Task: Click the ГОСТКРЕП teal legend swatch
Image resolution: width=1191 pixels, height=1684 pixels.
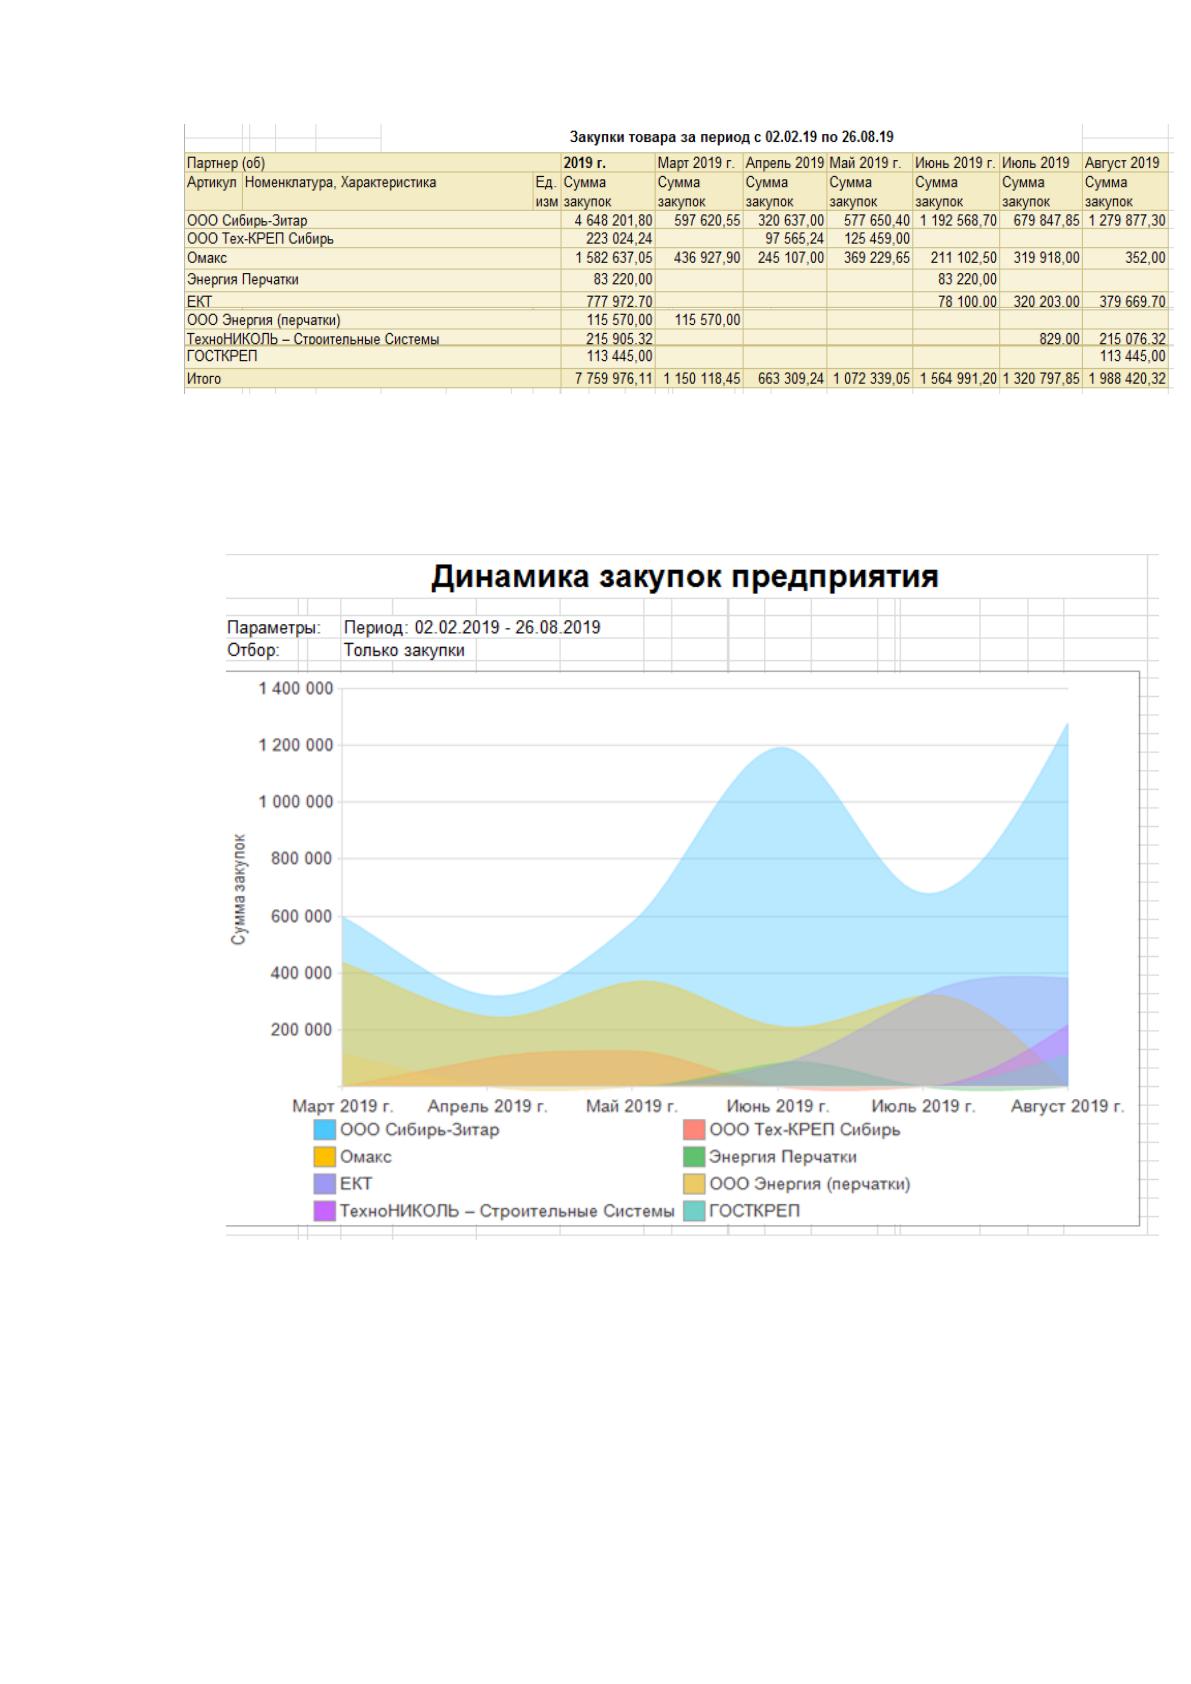Action: pos(694,1211)
